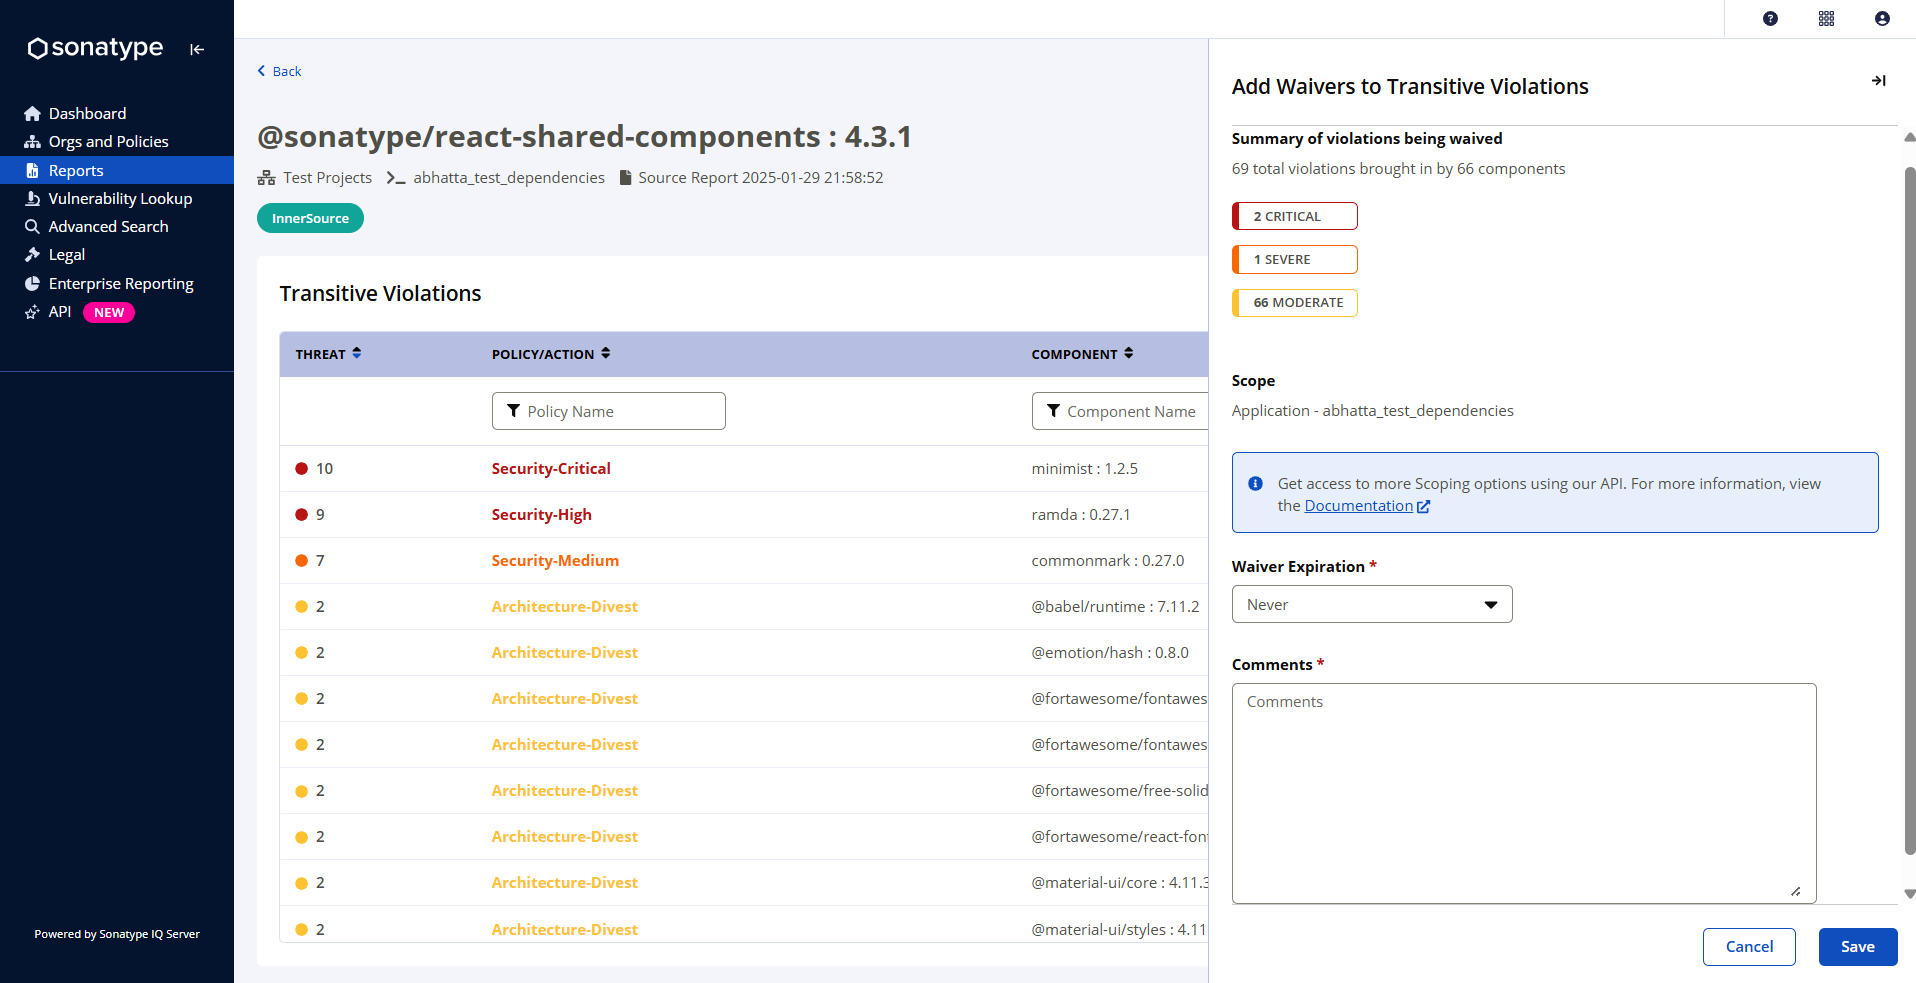The height and width of the screenshot is (983, 1916).
Task: Select the Security-Medium violation row
Action: (x=744, y=560)
